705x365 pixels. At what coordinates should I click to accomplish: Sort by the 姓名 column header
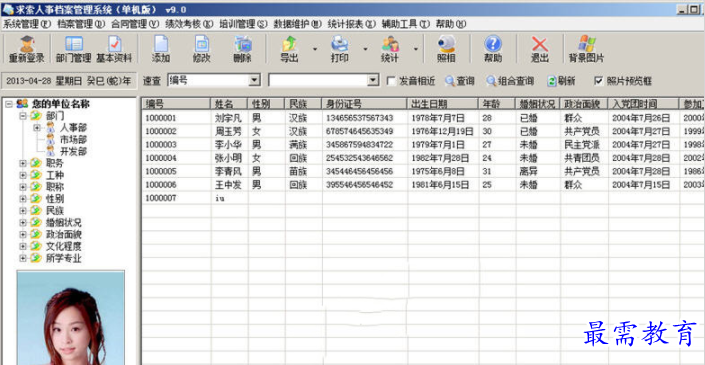(229, 104)
